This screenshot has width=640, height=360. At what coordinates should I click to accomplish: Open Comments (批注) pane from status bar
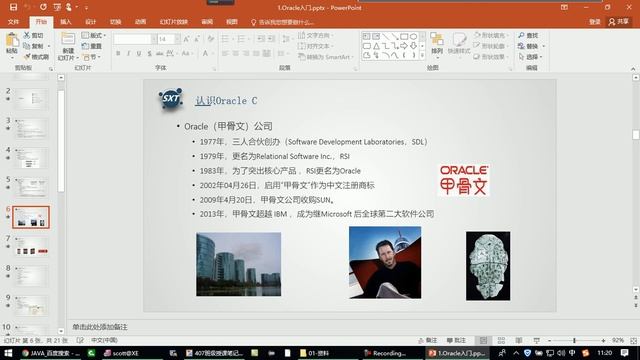456,340
